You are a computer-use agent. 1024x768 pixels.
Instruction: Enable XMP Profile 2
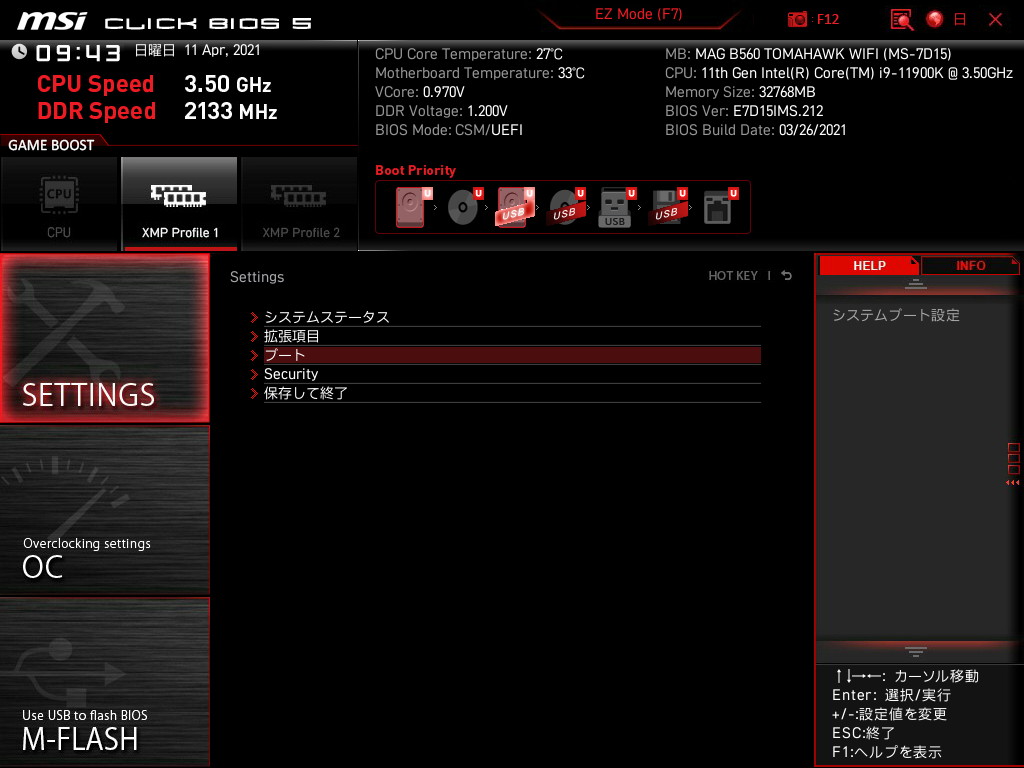click(300, 204)
